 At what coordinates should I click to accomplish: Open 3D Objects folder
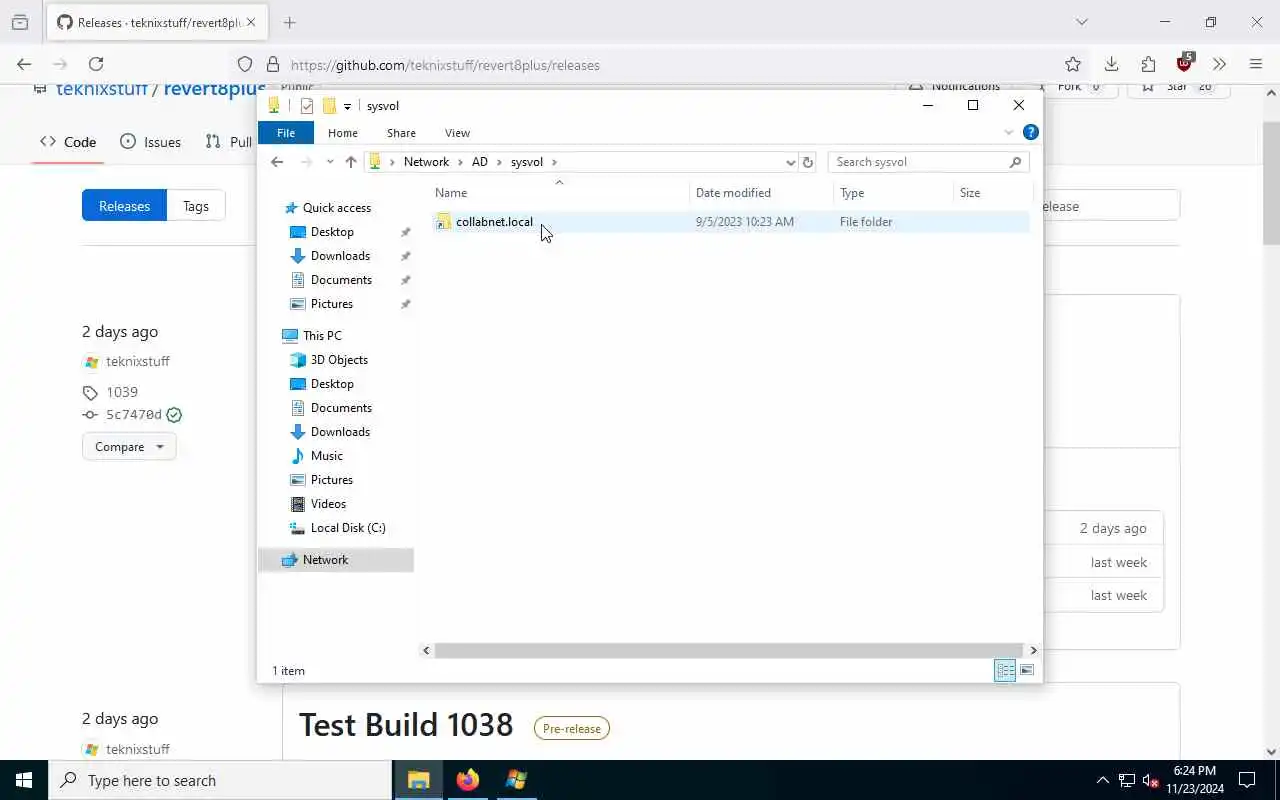[x=339, y=360]
